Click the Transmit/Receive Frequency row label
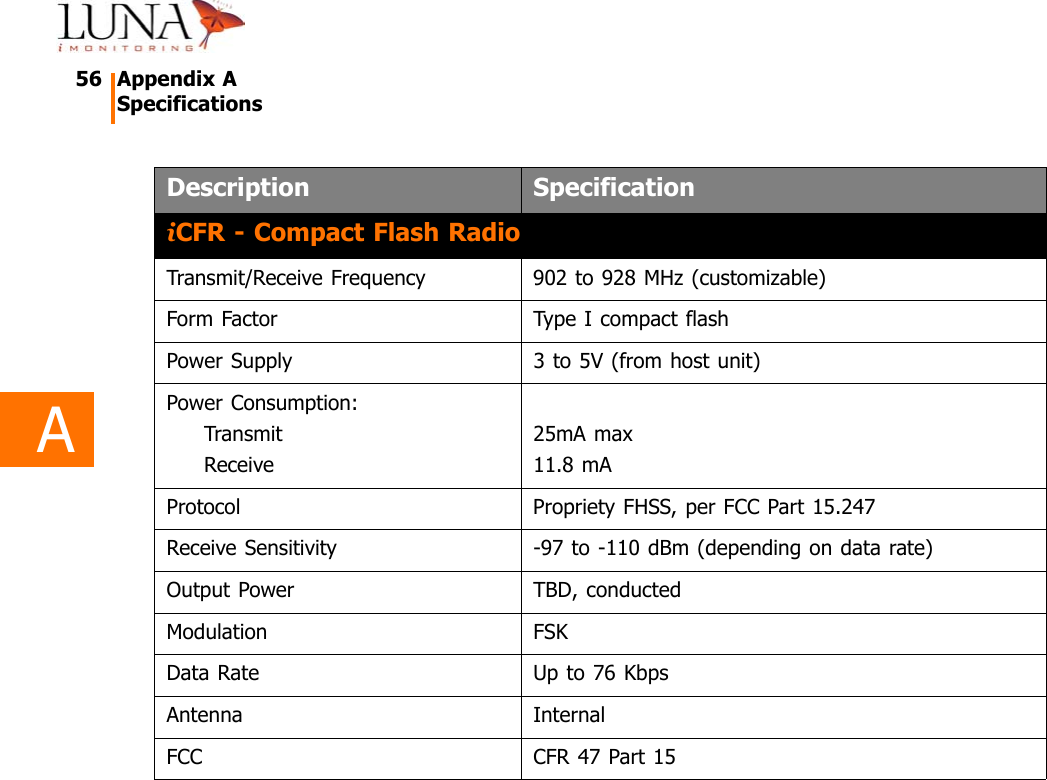The width and height of the screenshot is (1047, 780). (295, 278)
